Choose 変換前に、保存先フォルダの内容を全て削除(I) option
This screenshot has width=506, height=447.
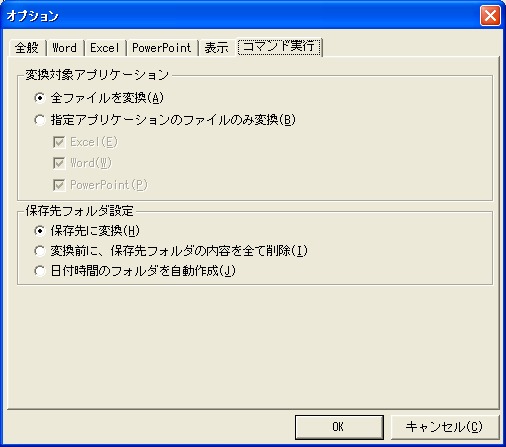pyautogui.click(x=171, y=251)
